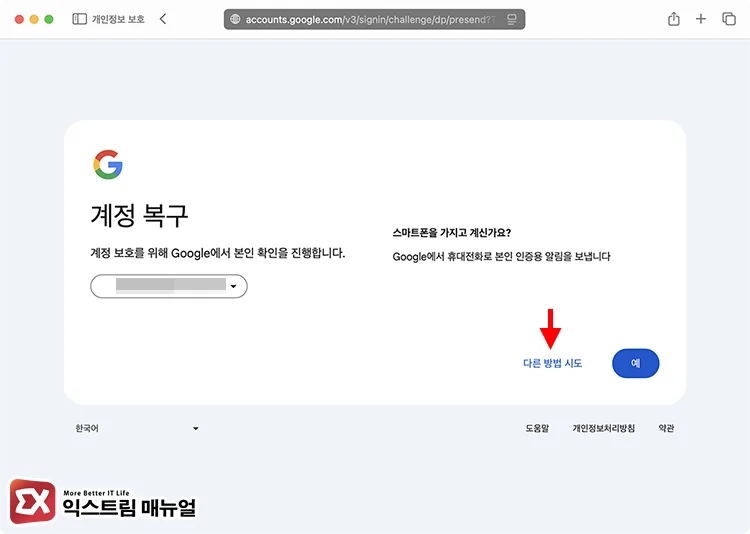Screen dimensions: 750x534
Task: Minimize the window with the yellow button
Action: point(34,19)
